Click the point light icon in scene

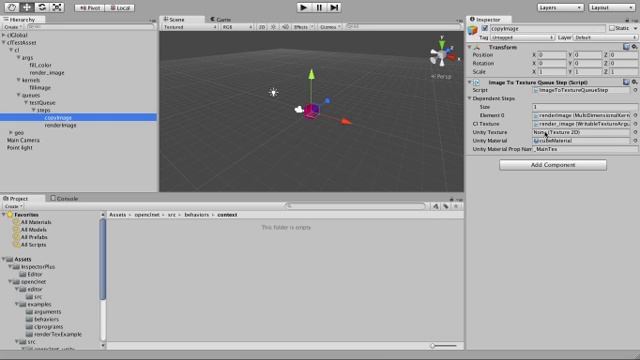(x=273, y=93)
